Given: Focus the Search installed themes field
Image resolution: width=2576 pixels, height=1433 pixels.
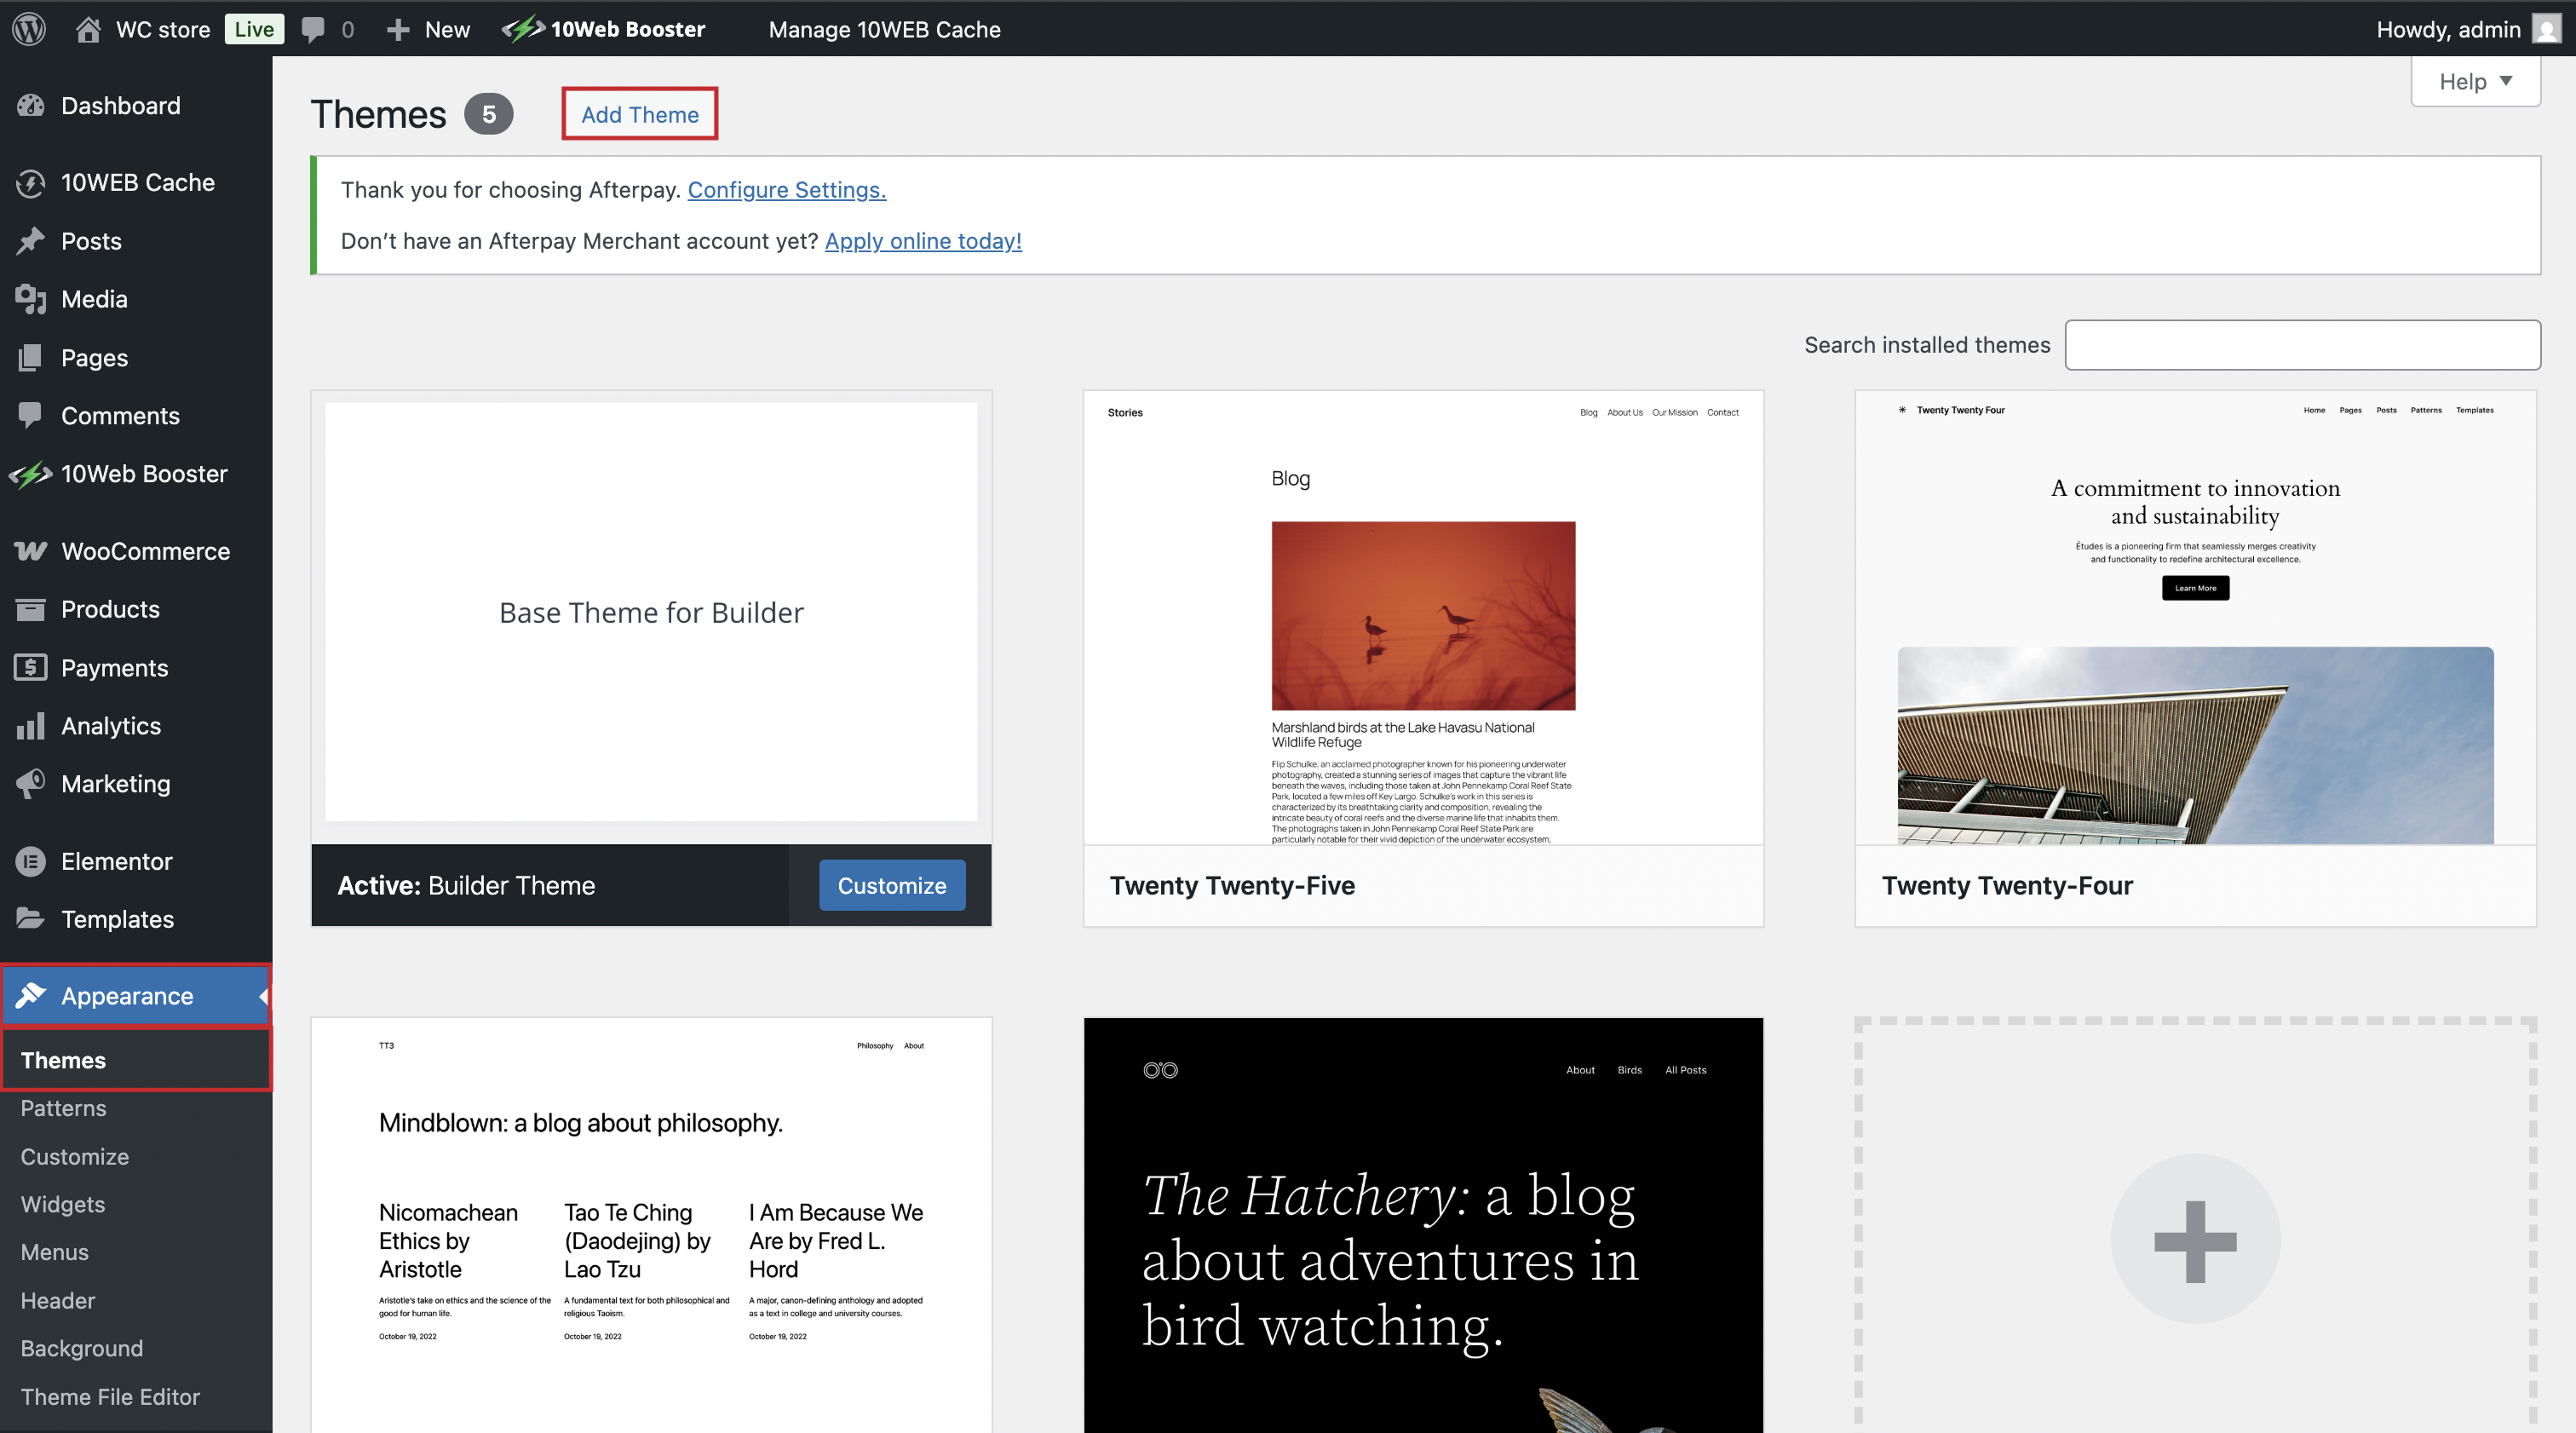Looking at the screenshot, I should tap(2302, 345).
